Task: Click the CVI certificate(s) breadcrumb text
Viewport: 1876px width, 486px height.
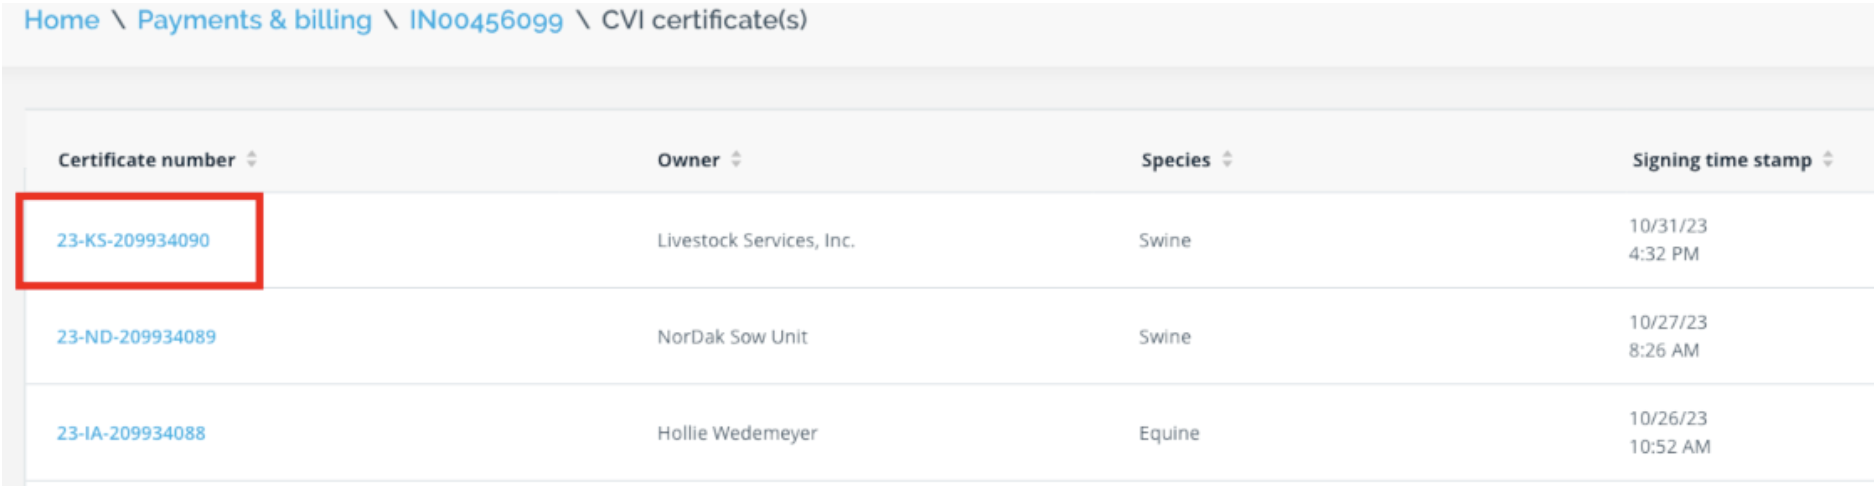Action: (704, 20)
